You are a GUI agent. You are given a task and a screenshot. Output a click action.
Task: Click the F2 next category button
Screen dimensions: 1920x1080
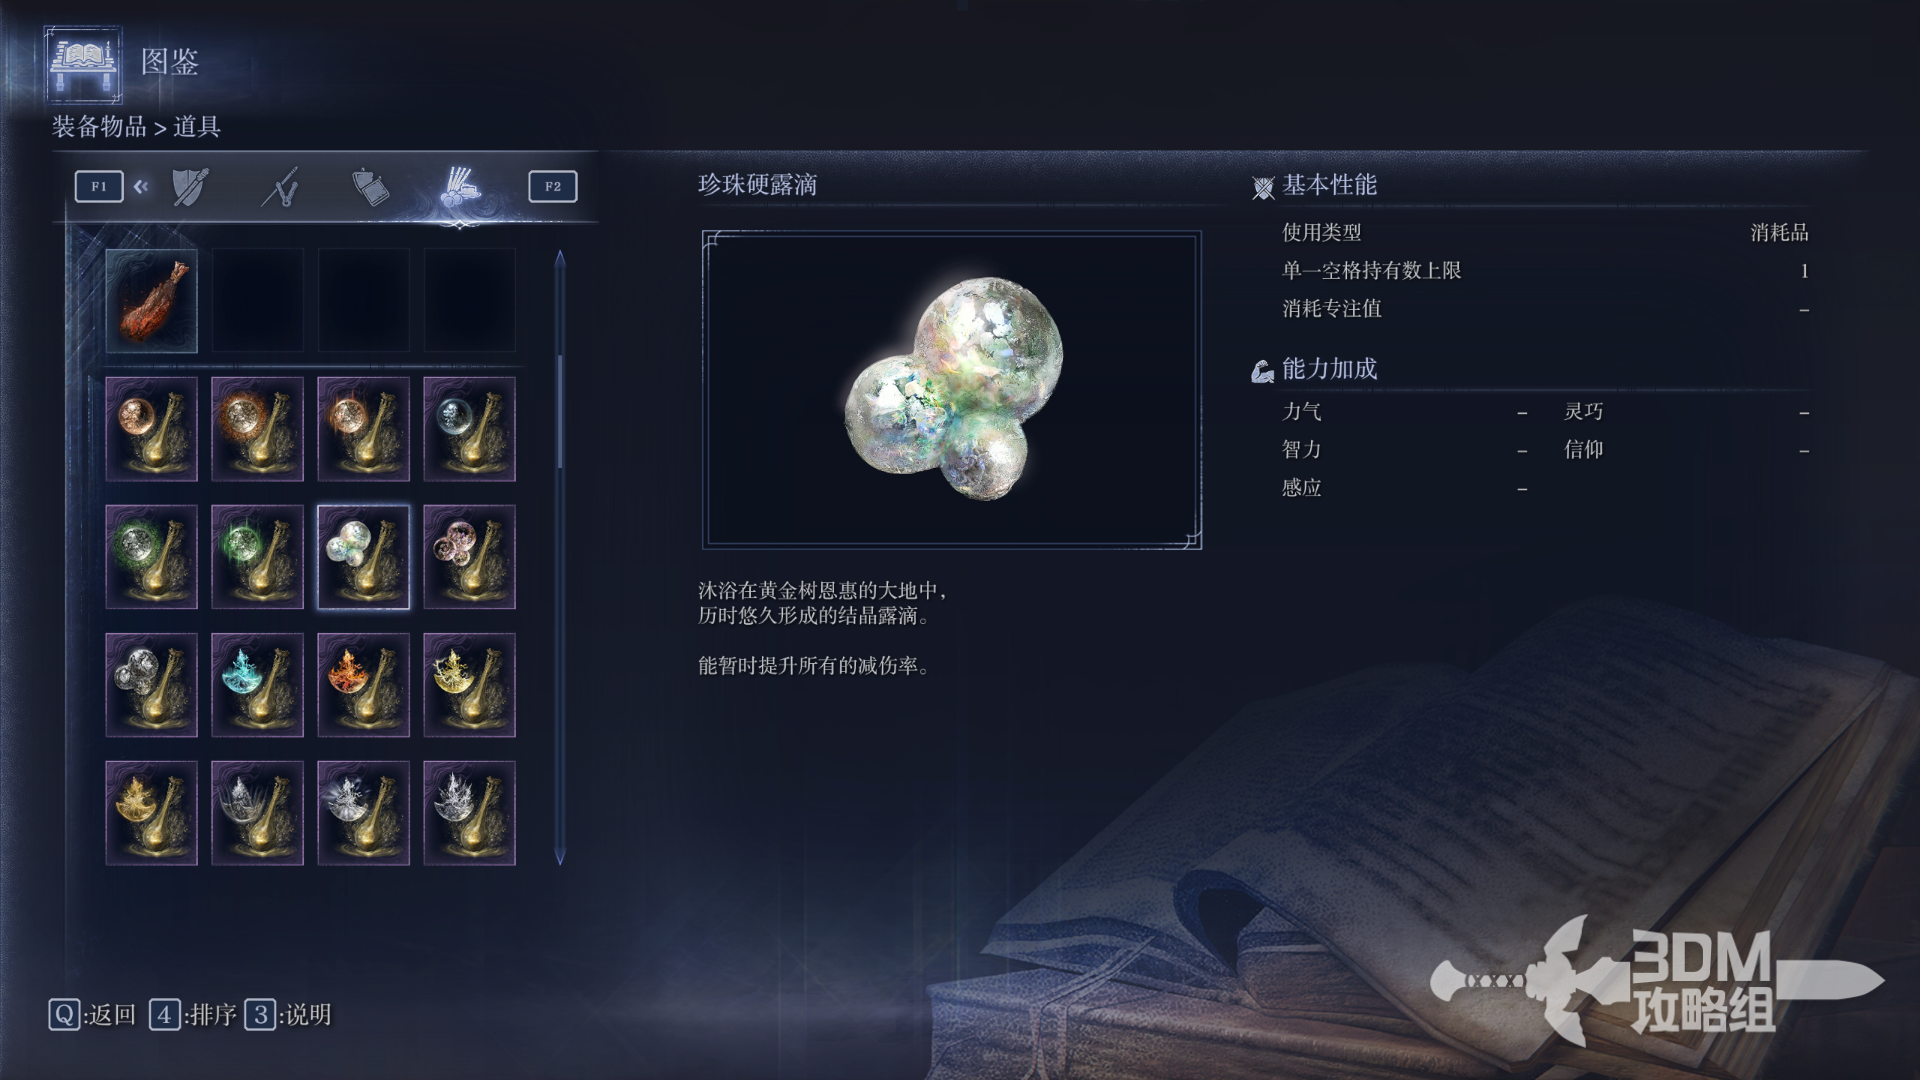[553, 186]
